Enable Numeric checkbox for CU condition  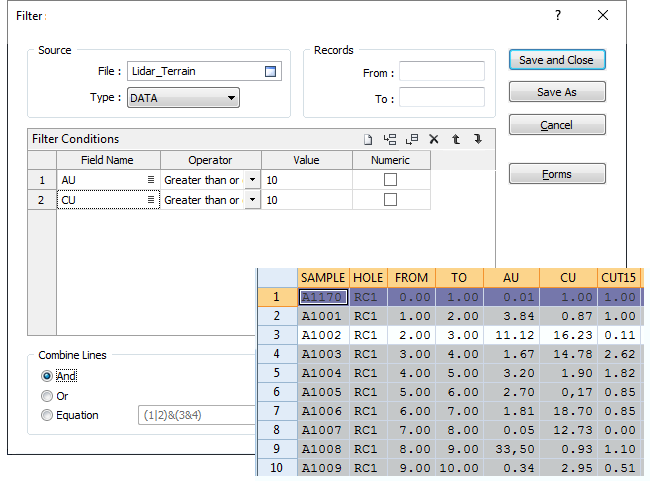click(391, 200)
